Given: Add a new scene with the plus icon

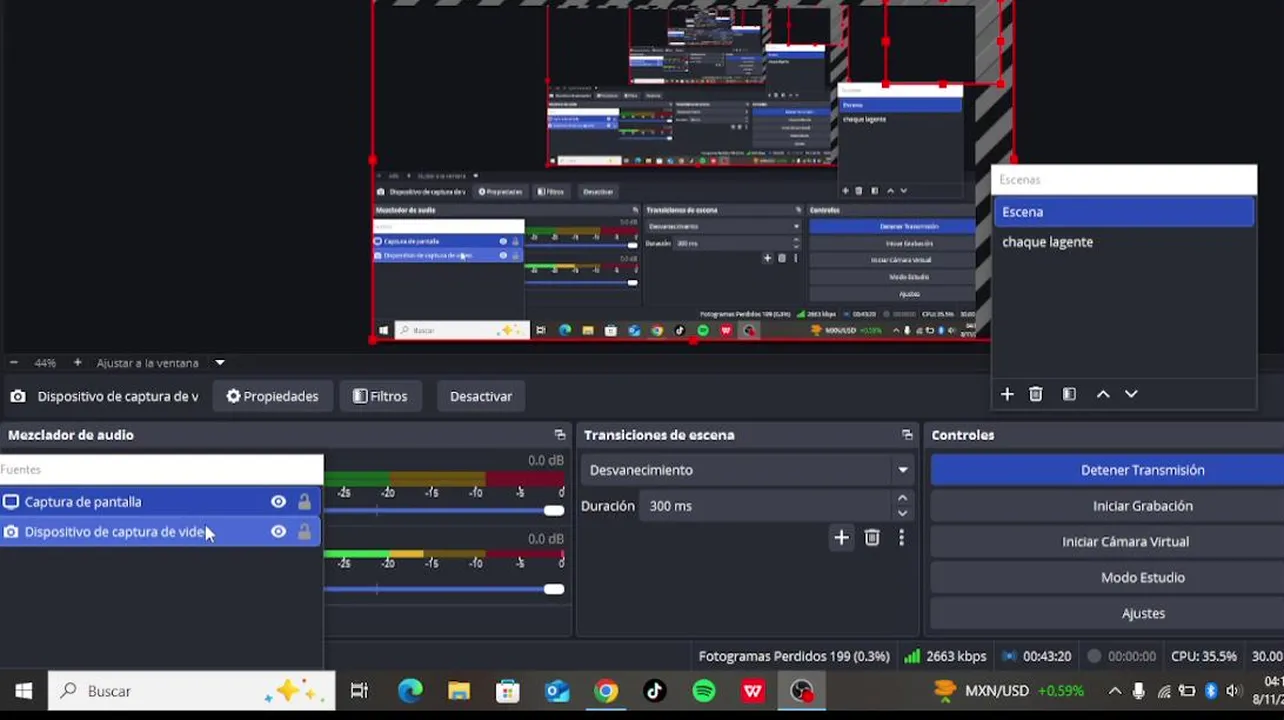Looking at the screenshot, I should (x=1007, y=394).
